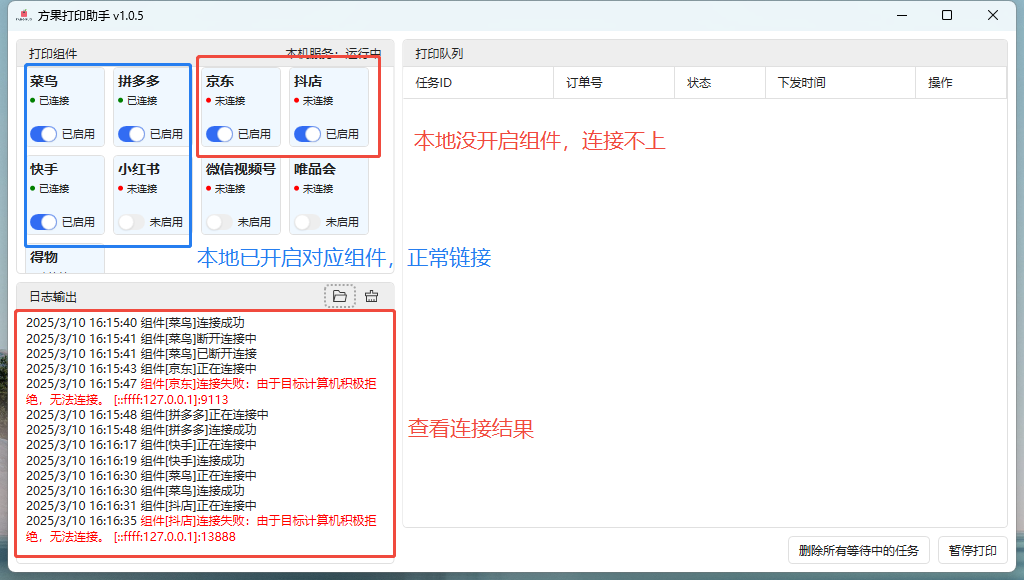
Task: Click log line 16:15:48 拼多多连接成功
Action: 141,430
